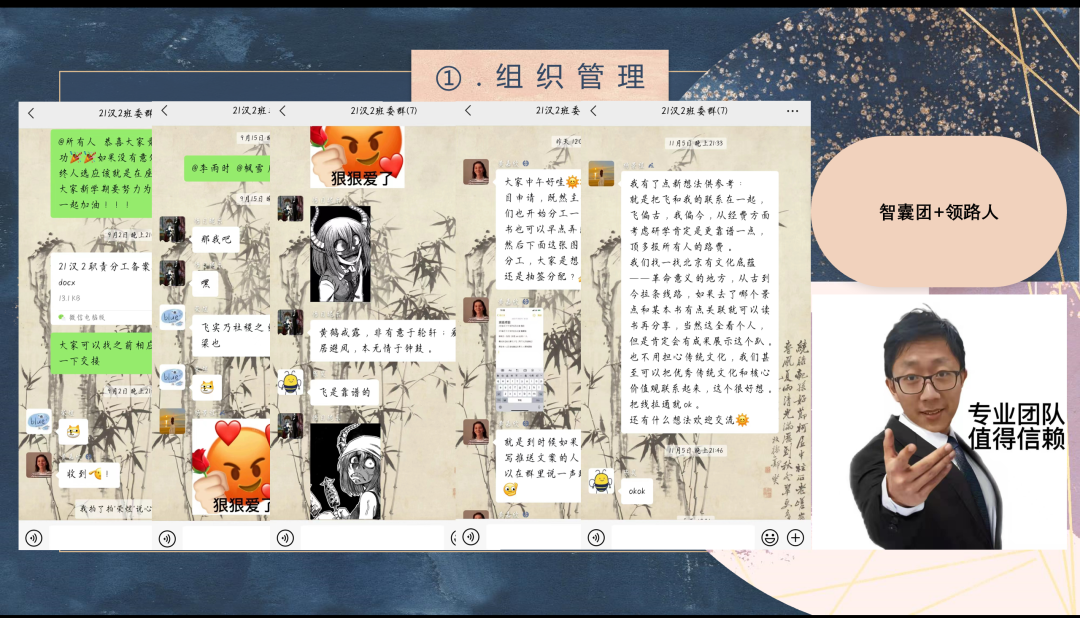Click the horned anime girl sticker at top

(x=340, y=254)
